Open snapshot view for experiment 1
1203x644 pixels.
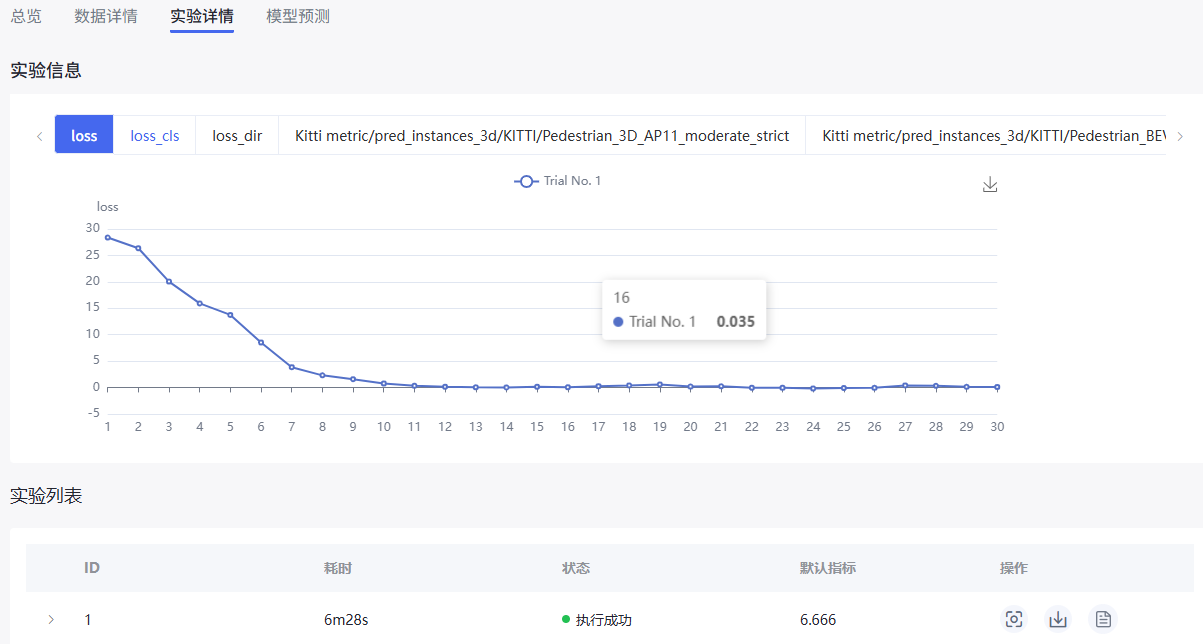pyautogui.click(x=1014, y=619)
